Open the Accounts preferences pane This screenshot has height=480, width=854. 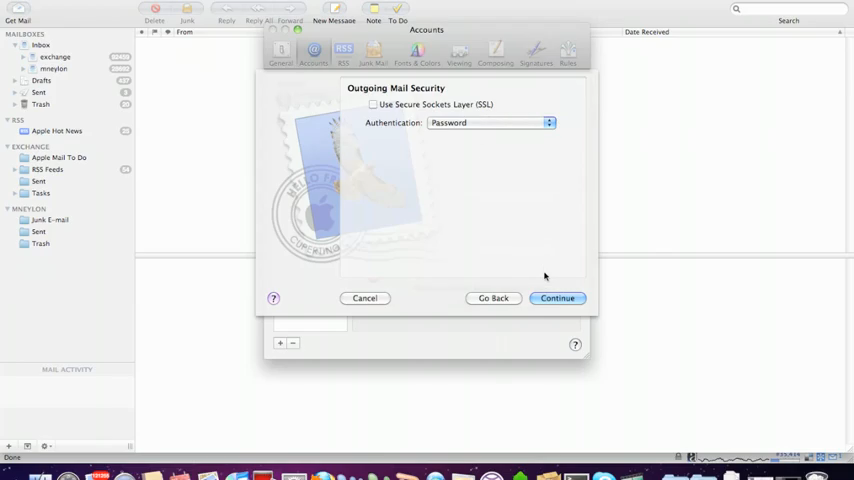point(314,53)
